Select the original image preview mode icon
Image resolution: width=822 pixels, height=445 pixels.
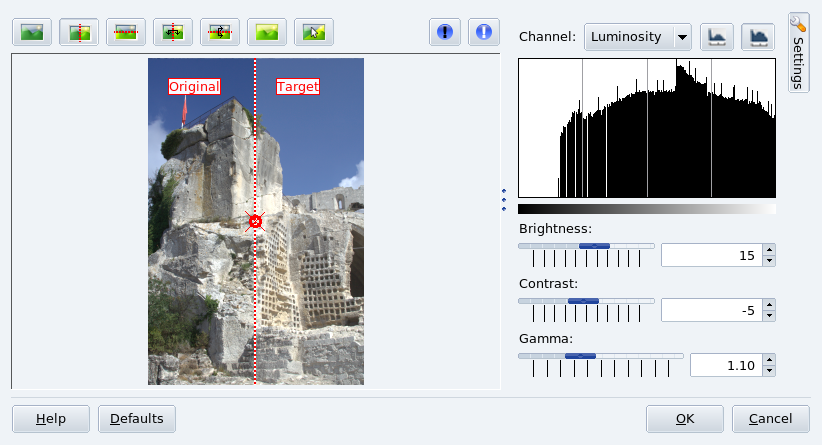tap(32, 32)
